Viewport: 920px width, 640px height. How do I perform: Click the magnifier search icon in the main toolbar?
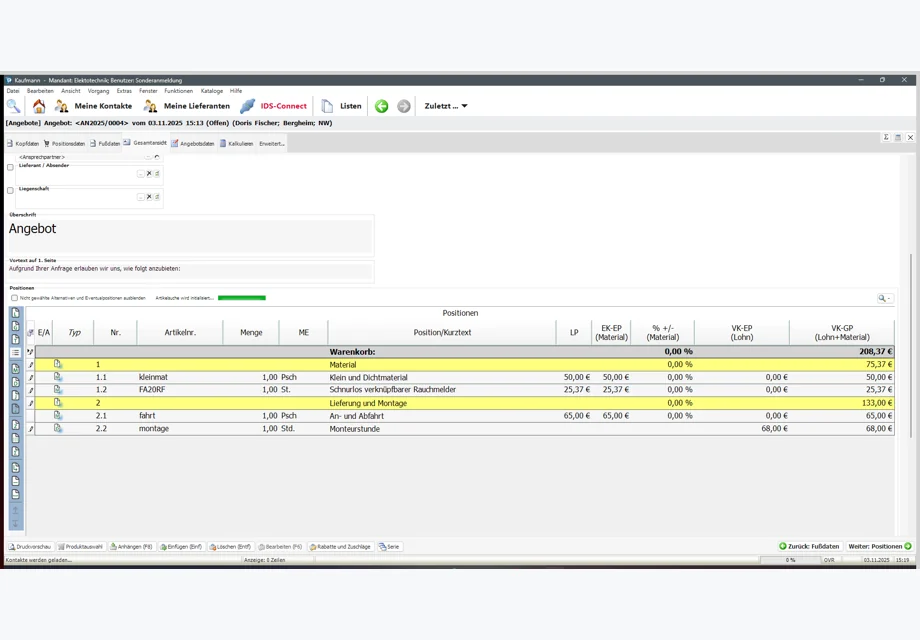[13, 106]
